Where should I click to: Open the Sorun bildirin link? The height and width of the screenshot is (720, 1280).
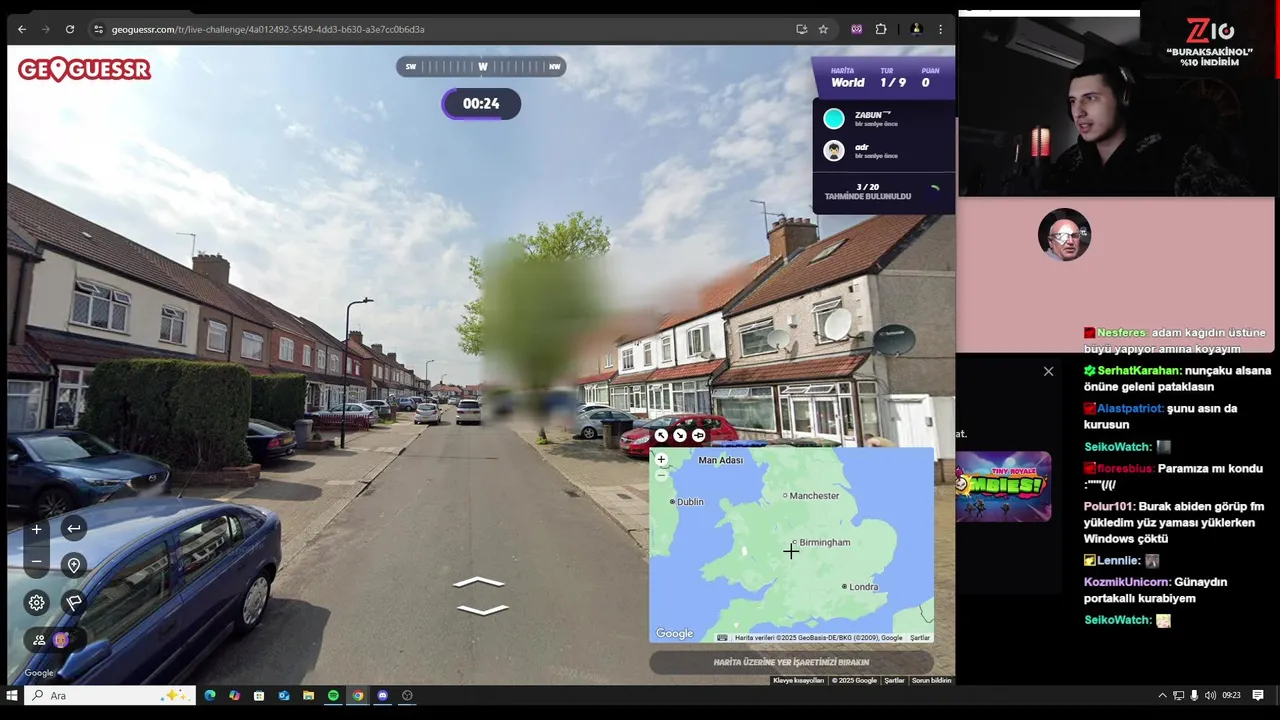931,681
